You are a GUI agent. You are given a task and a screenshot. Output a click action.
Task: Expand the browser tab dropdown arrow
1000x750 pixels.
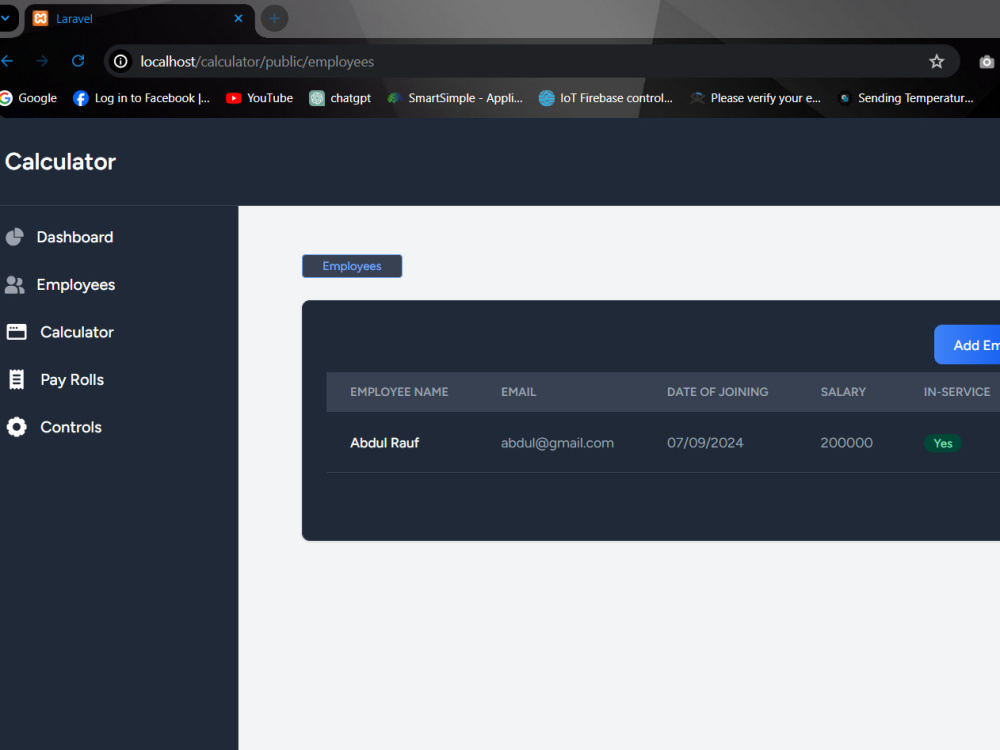tap(5, 18)
